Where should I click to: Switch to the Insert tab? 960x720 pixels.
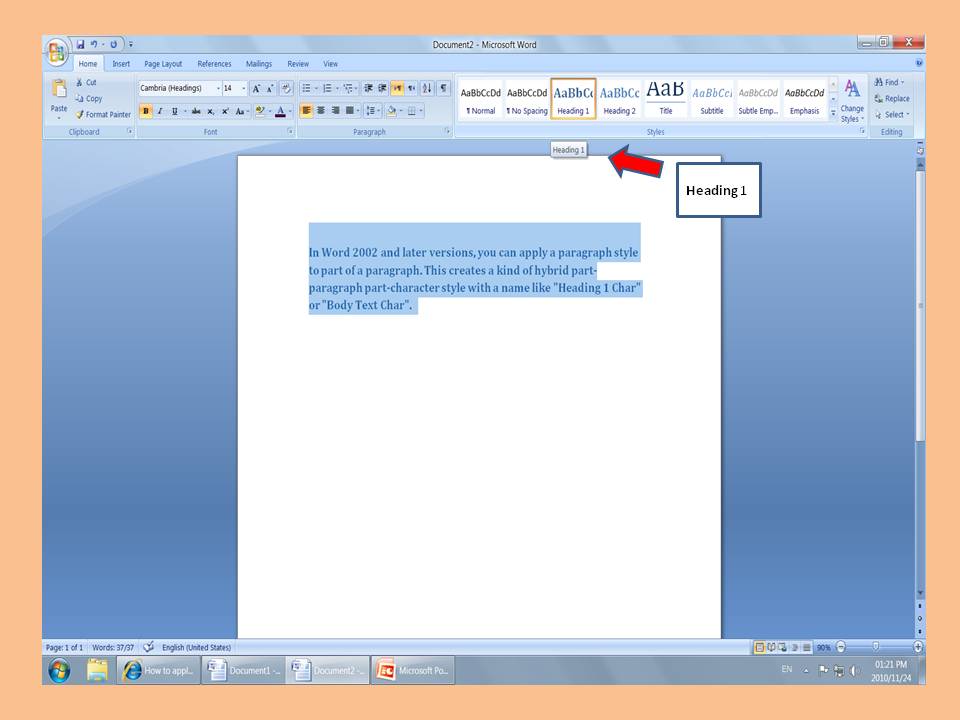pyautogui.click(x=121, y=64)
